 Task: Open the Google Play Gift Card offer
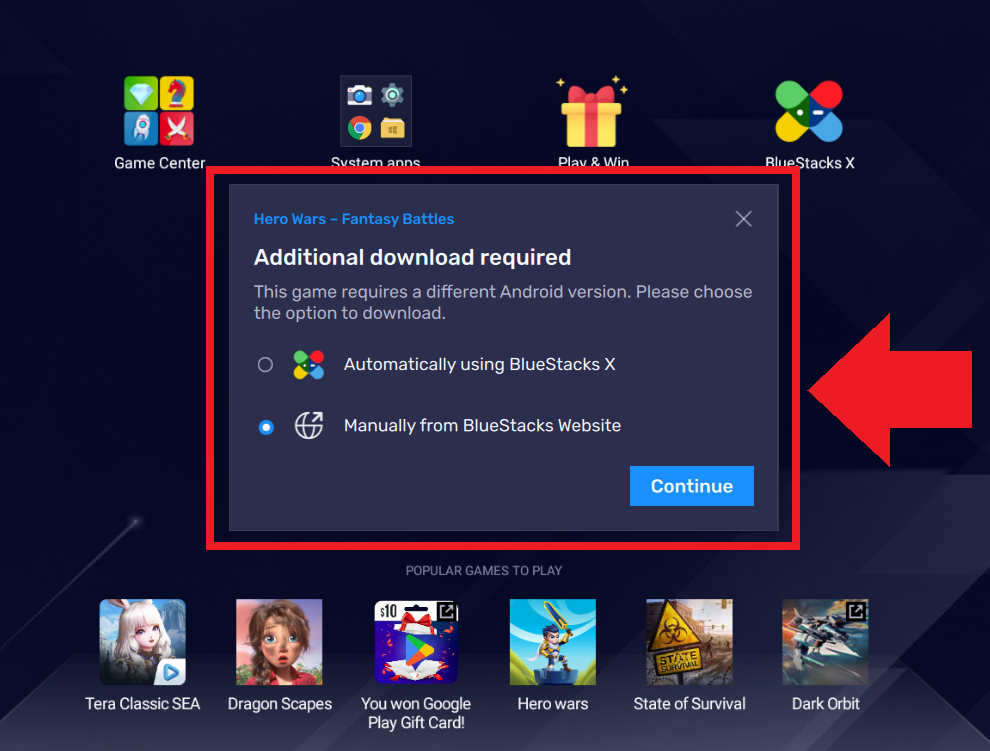pyautogui.click(x=416, y=642)
